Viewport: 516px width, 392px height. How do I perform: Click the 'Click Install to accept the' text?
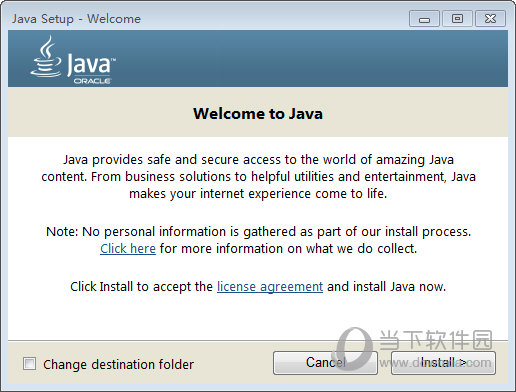[141, 287]
